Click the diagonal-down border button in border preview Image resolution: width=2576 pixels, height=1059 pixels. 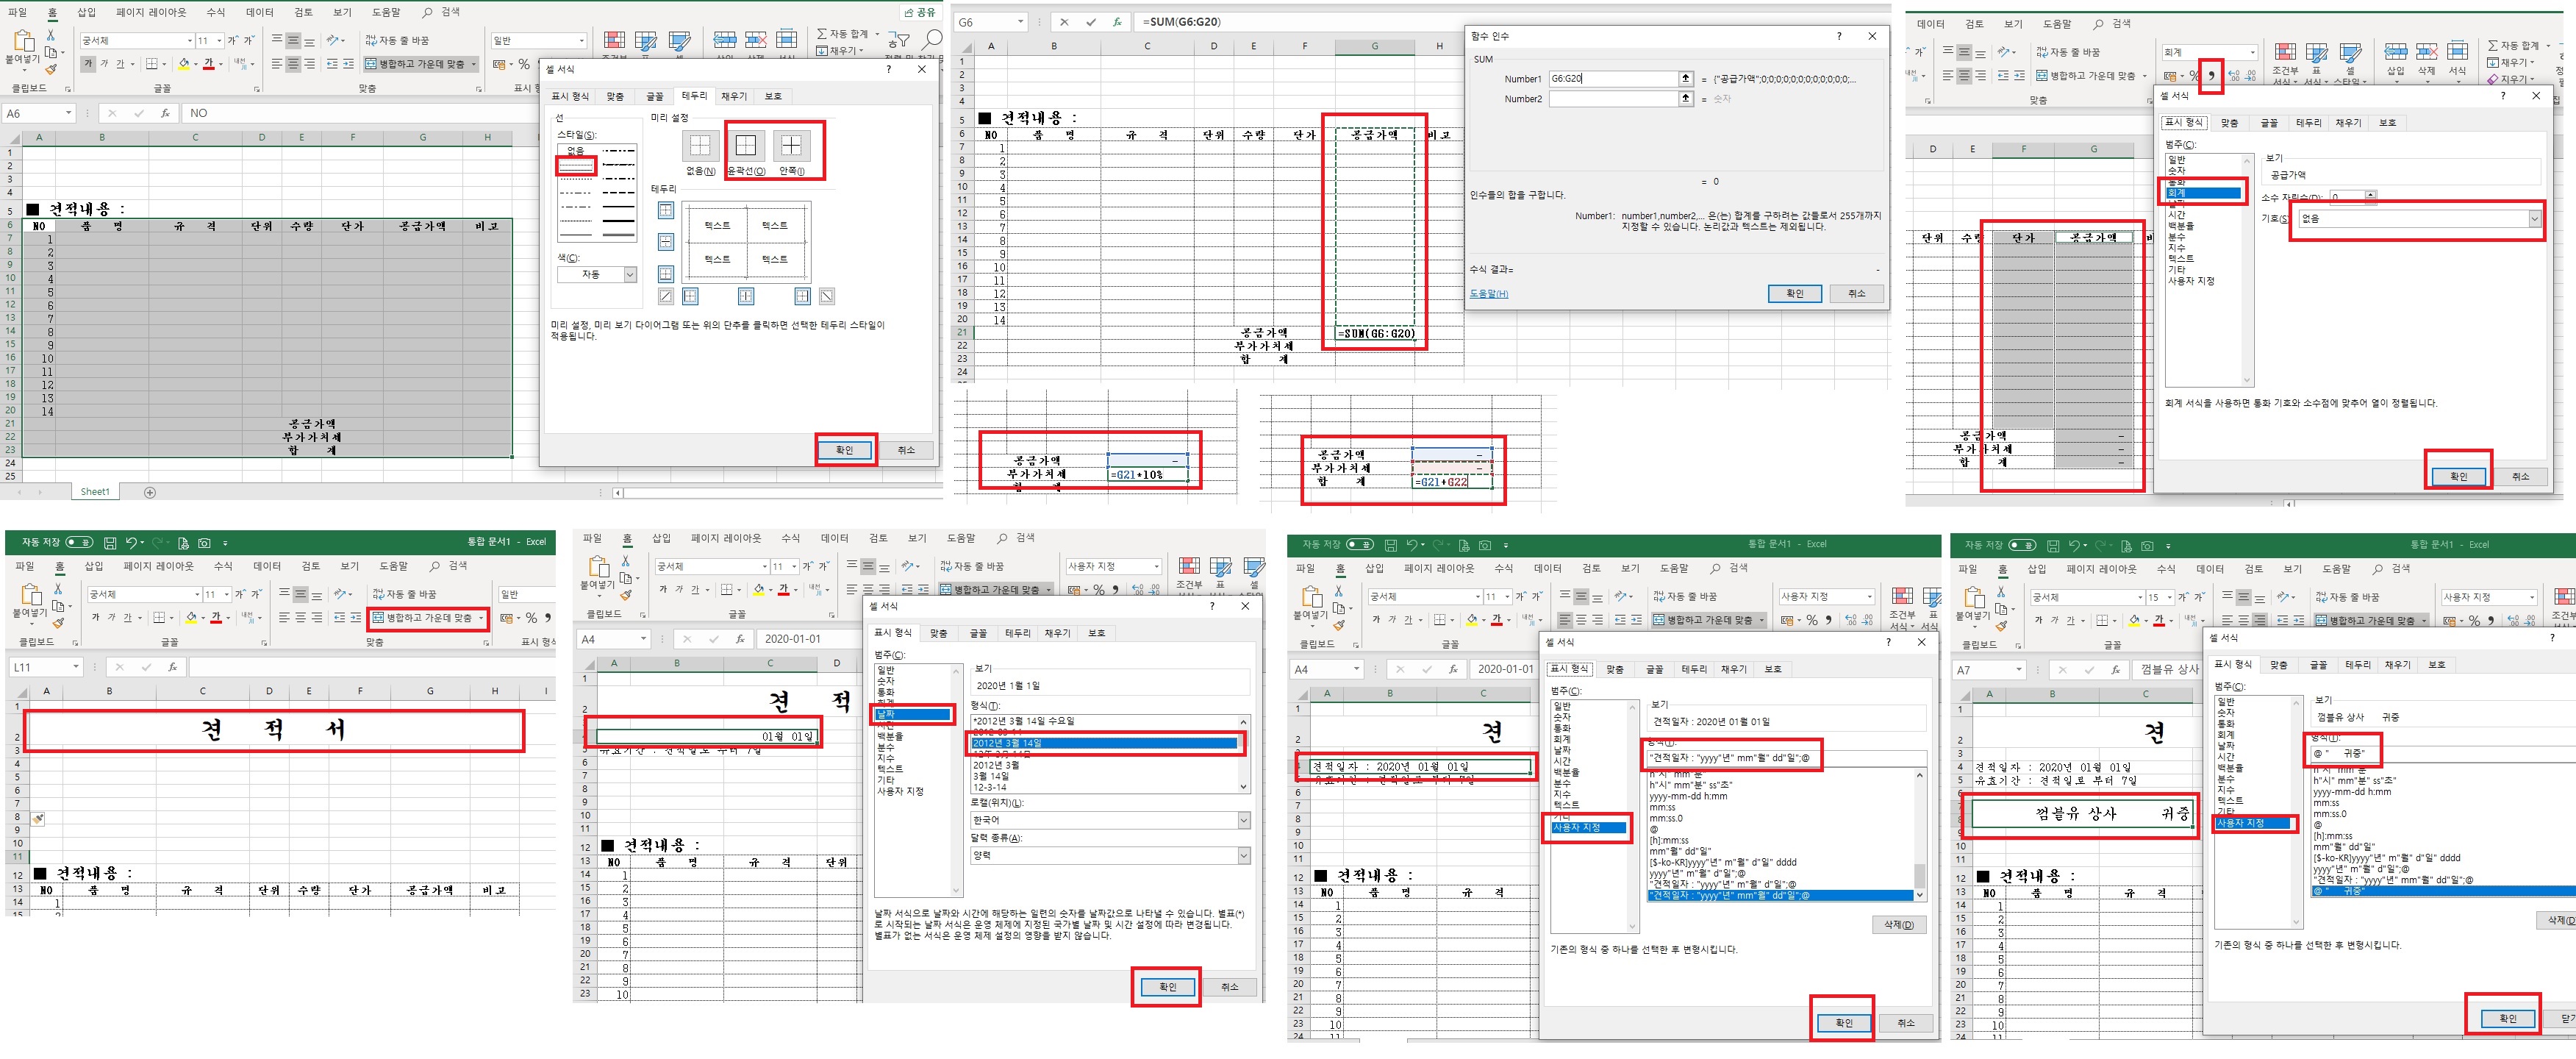point(827,296)
